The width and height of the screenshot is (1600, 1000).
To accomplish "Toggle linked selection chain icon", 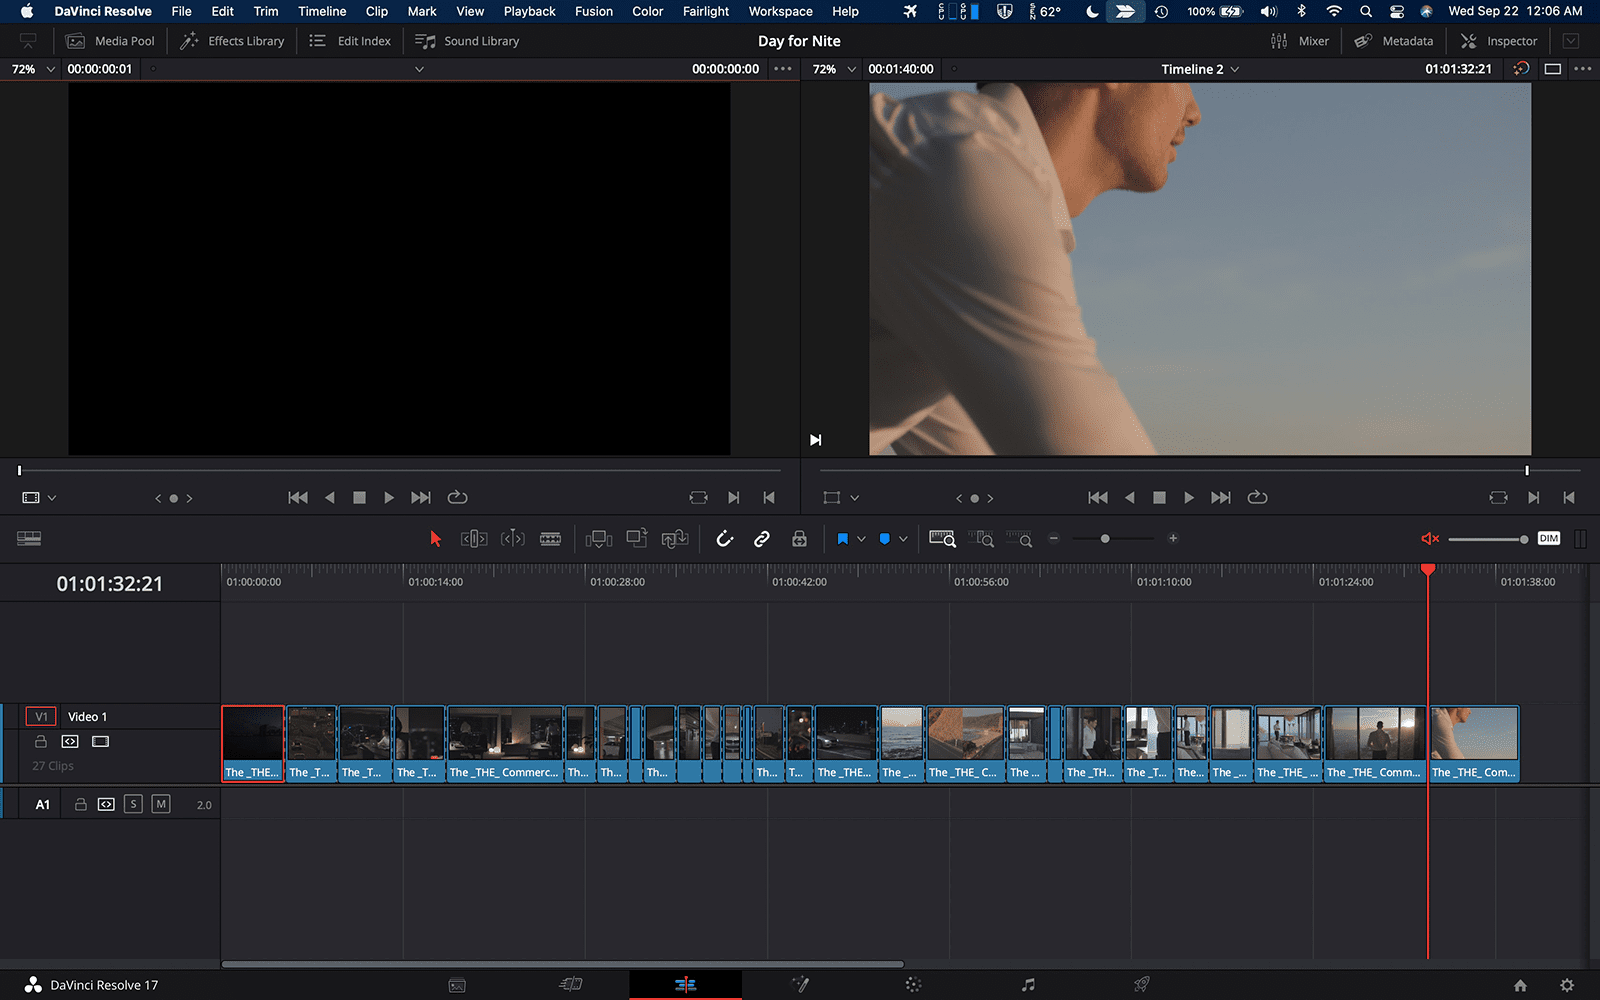I will click(x=761, y=538).
